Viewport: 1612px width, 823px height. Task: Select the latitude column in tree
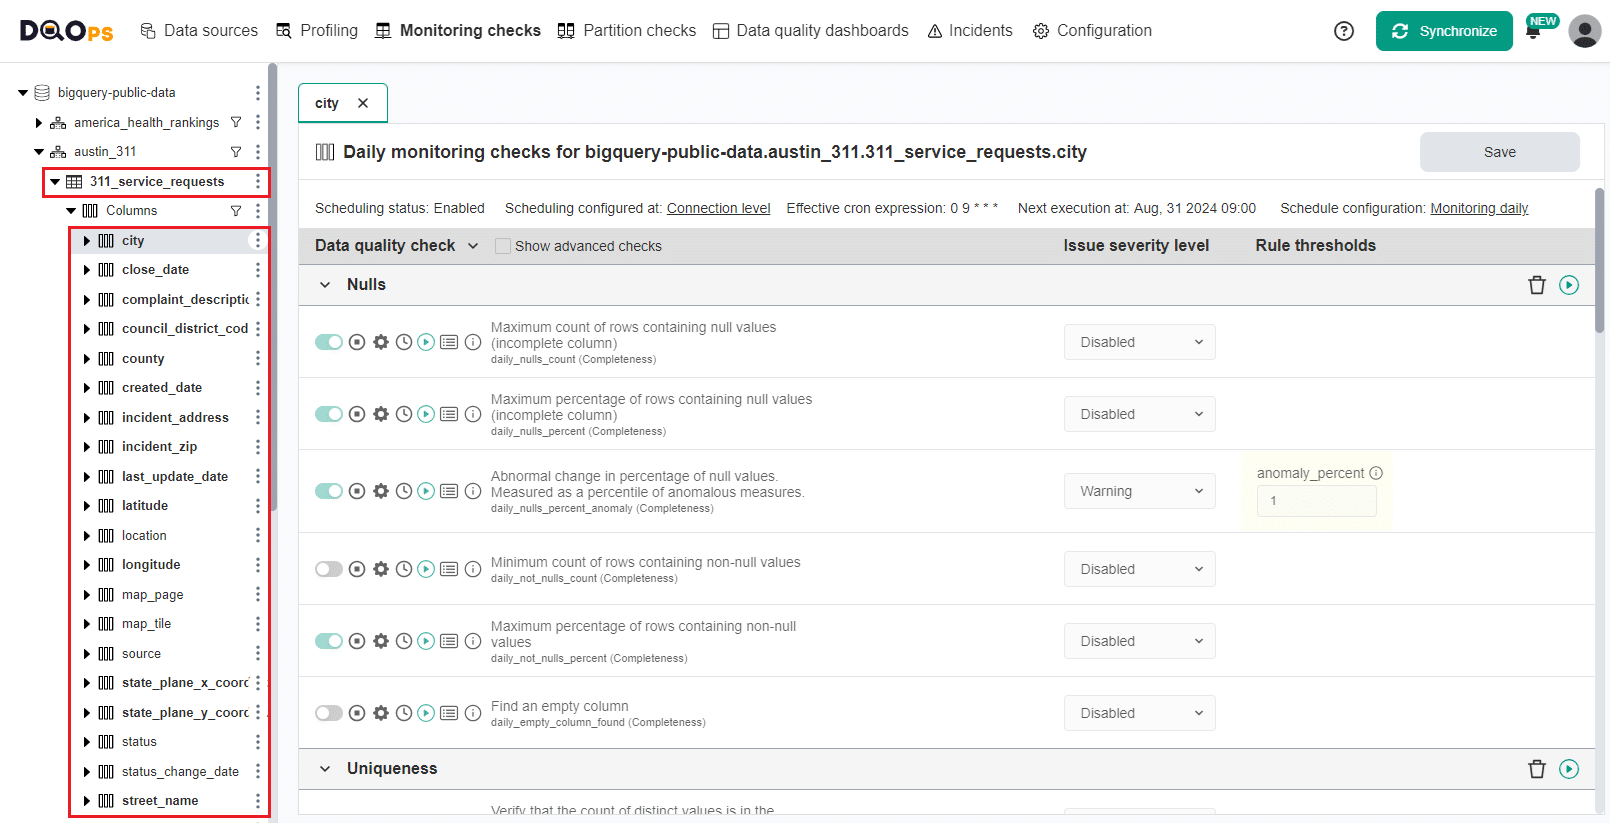tap(145, 506)
